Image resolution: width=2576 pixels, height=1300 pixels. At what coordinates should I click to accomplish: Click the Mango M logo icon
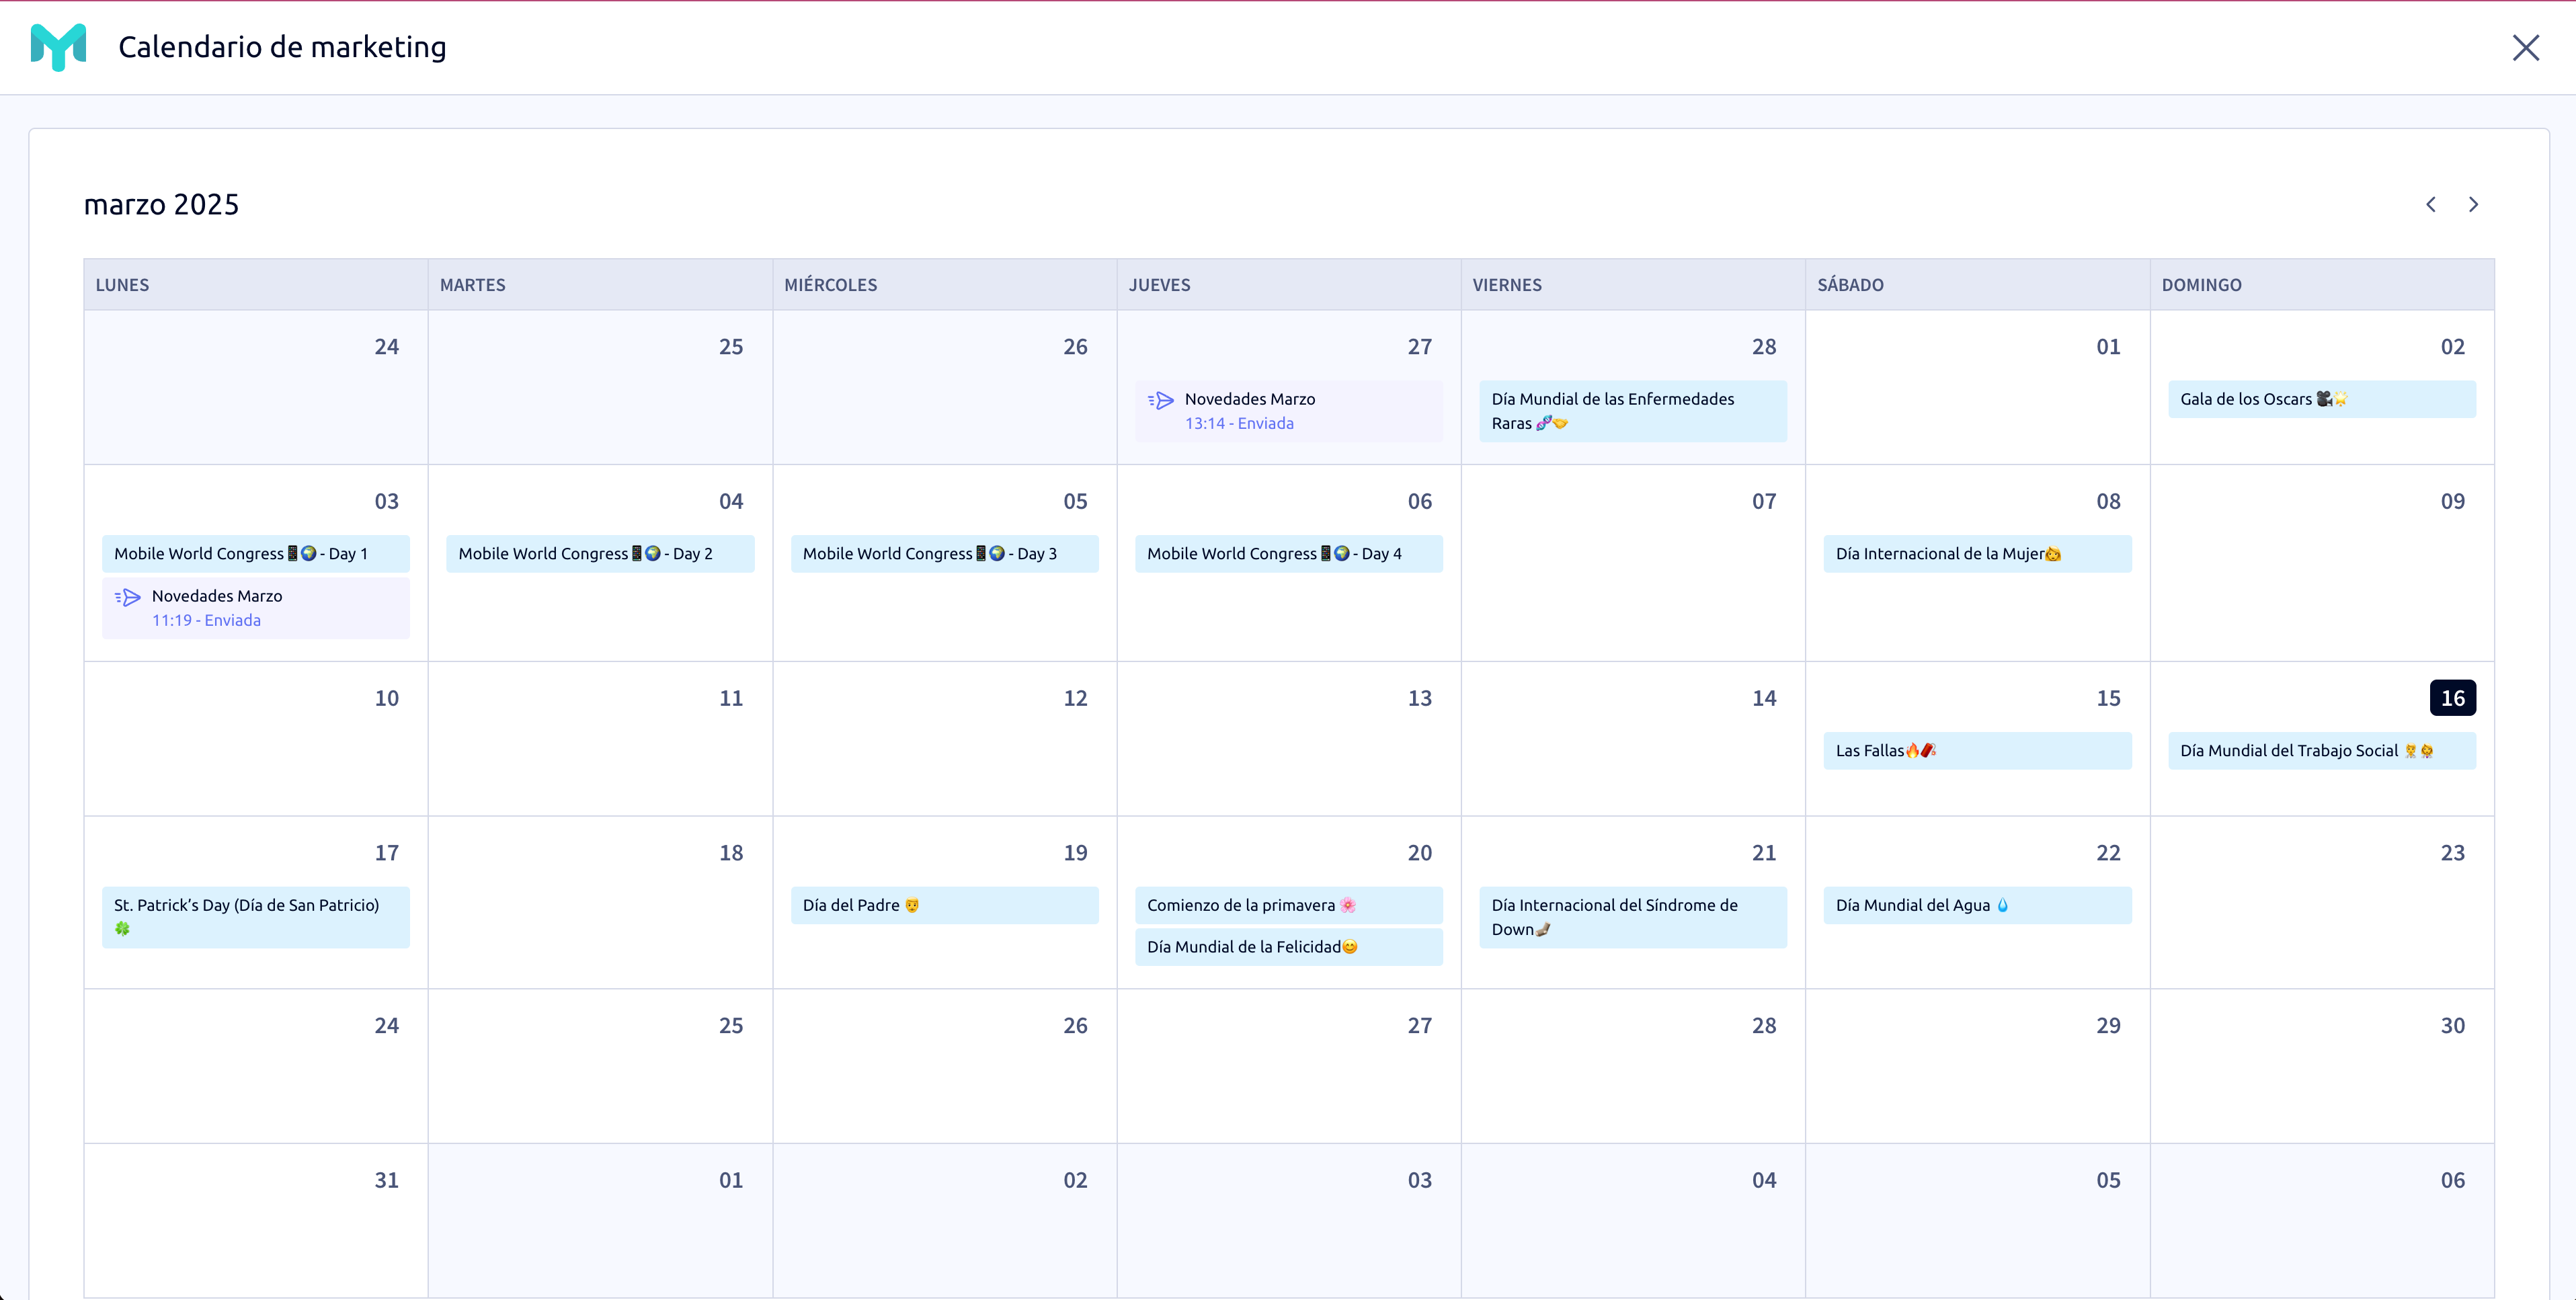click(58, 46)
